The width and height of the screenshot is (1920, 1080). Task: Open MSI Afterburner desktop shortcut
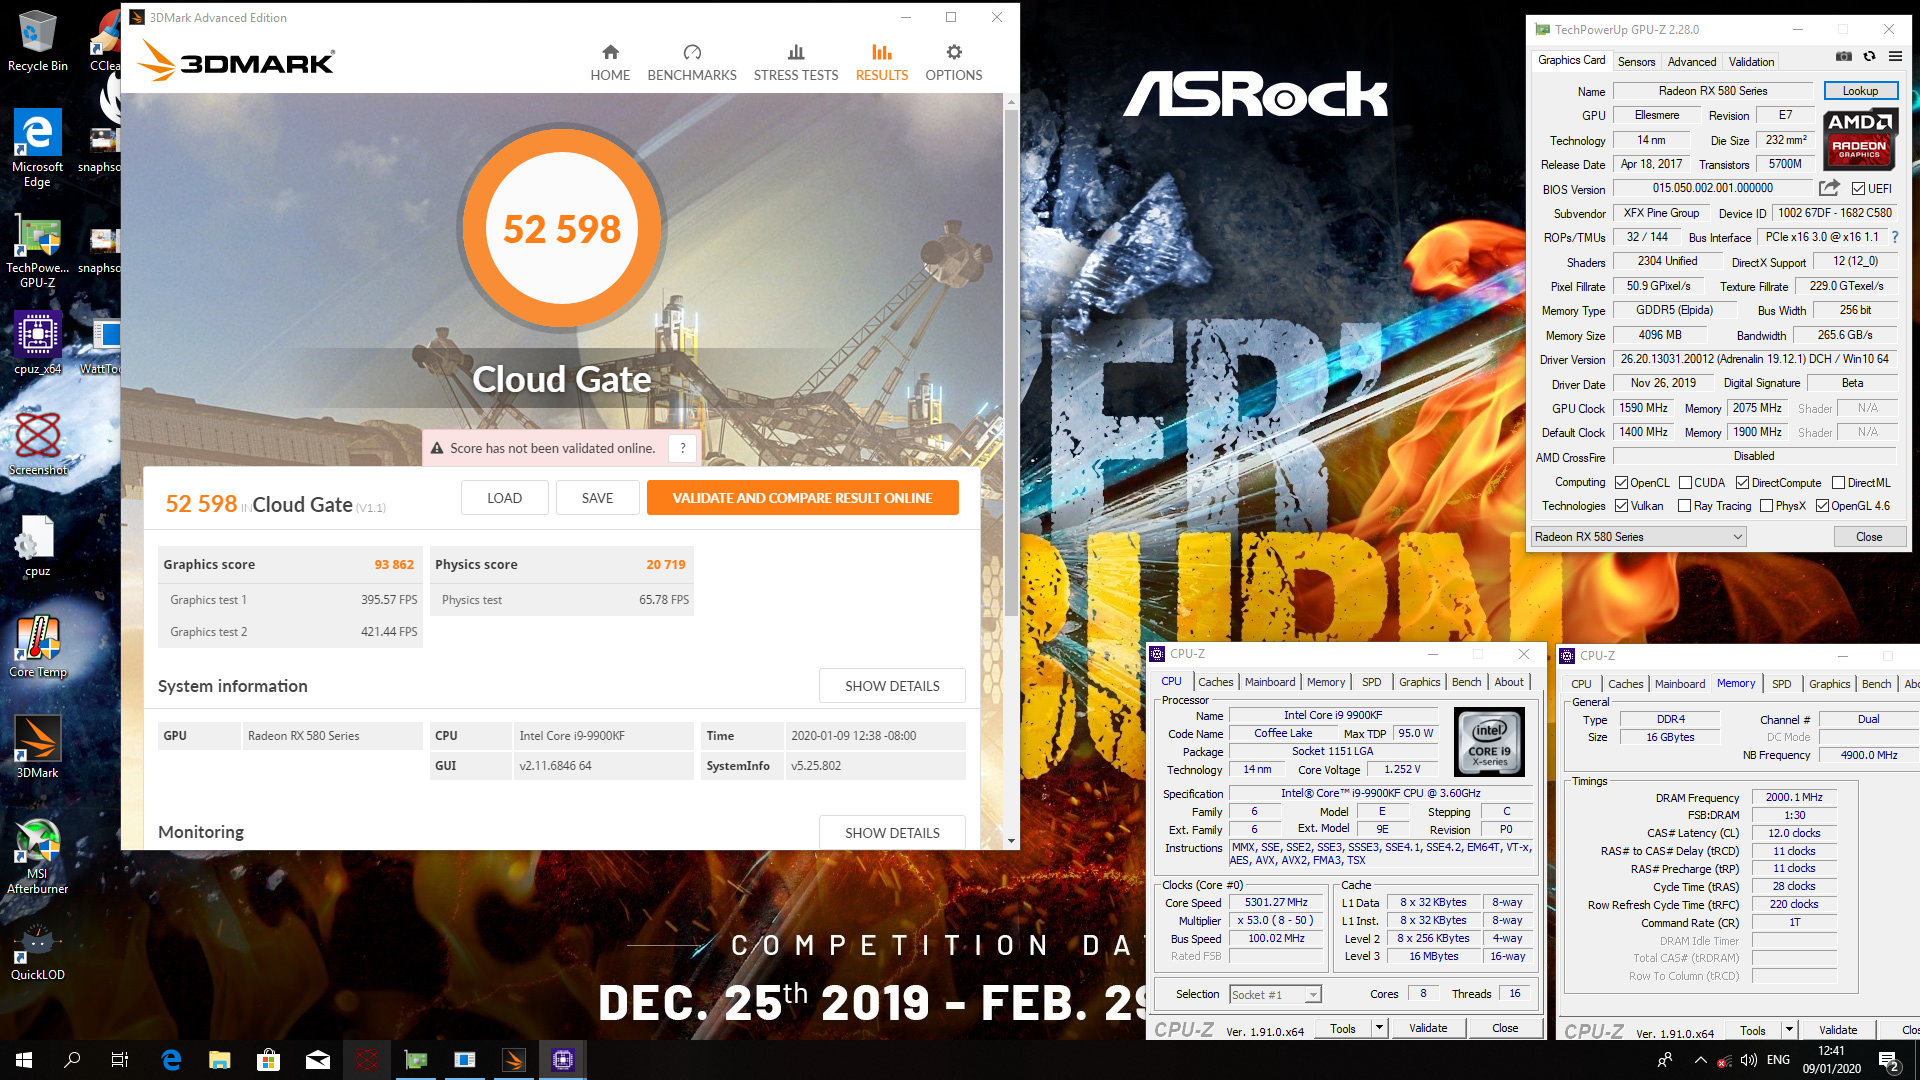pyautogui.click(x=37, y=856)
